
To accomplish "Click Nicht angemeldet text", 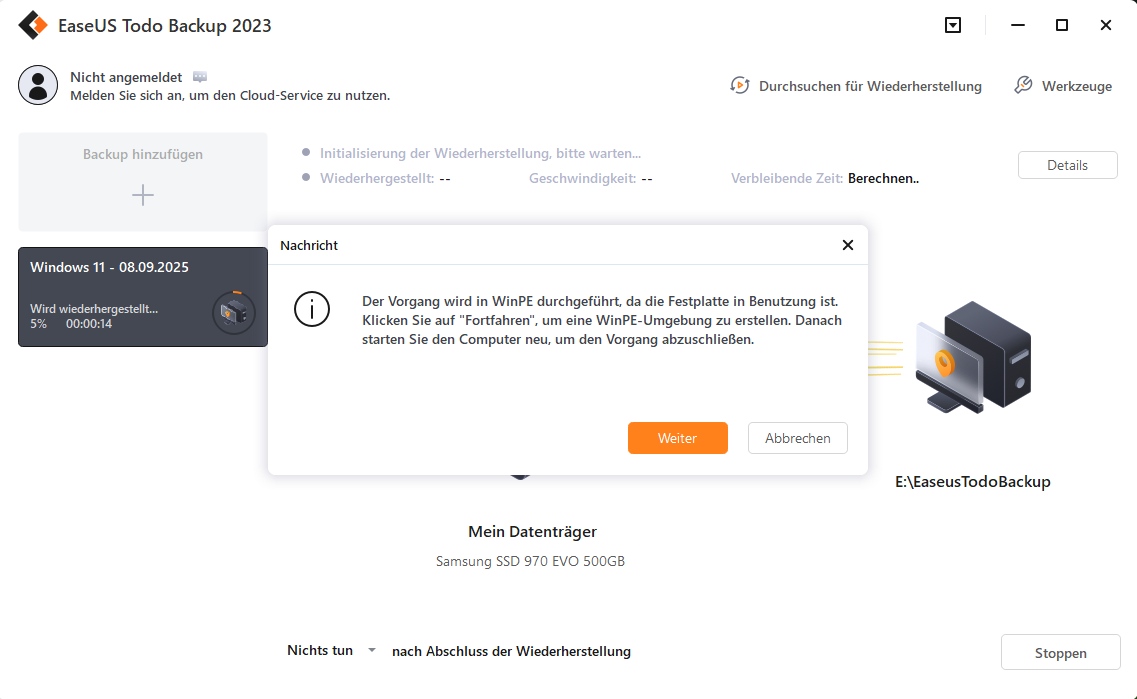I will (126, 77).
